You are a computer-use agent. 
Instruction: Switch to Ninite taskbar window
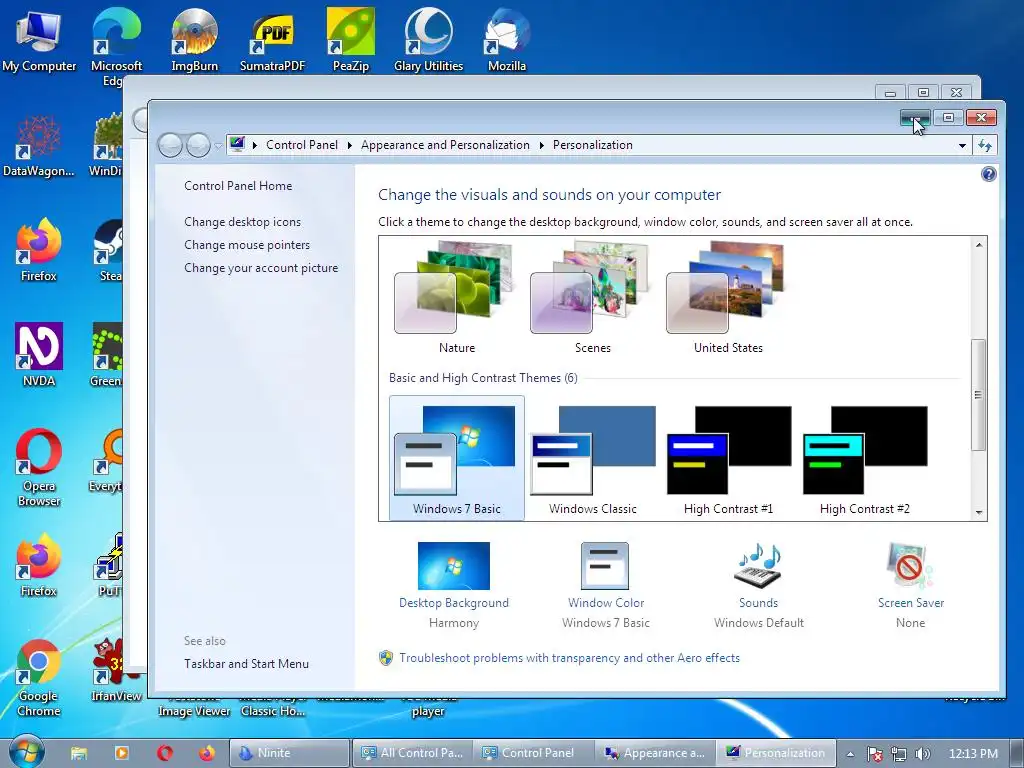click(289, 753)
